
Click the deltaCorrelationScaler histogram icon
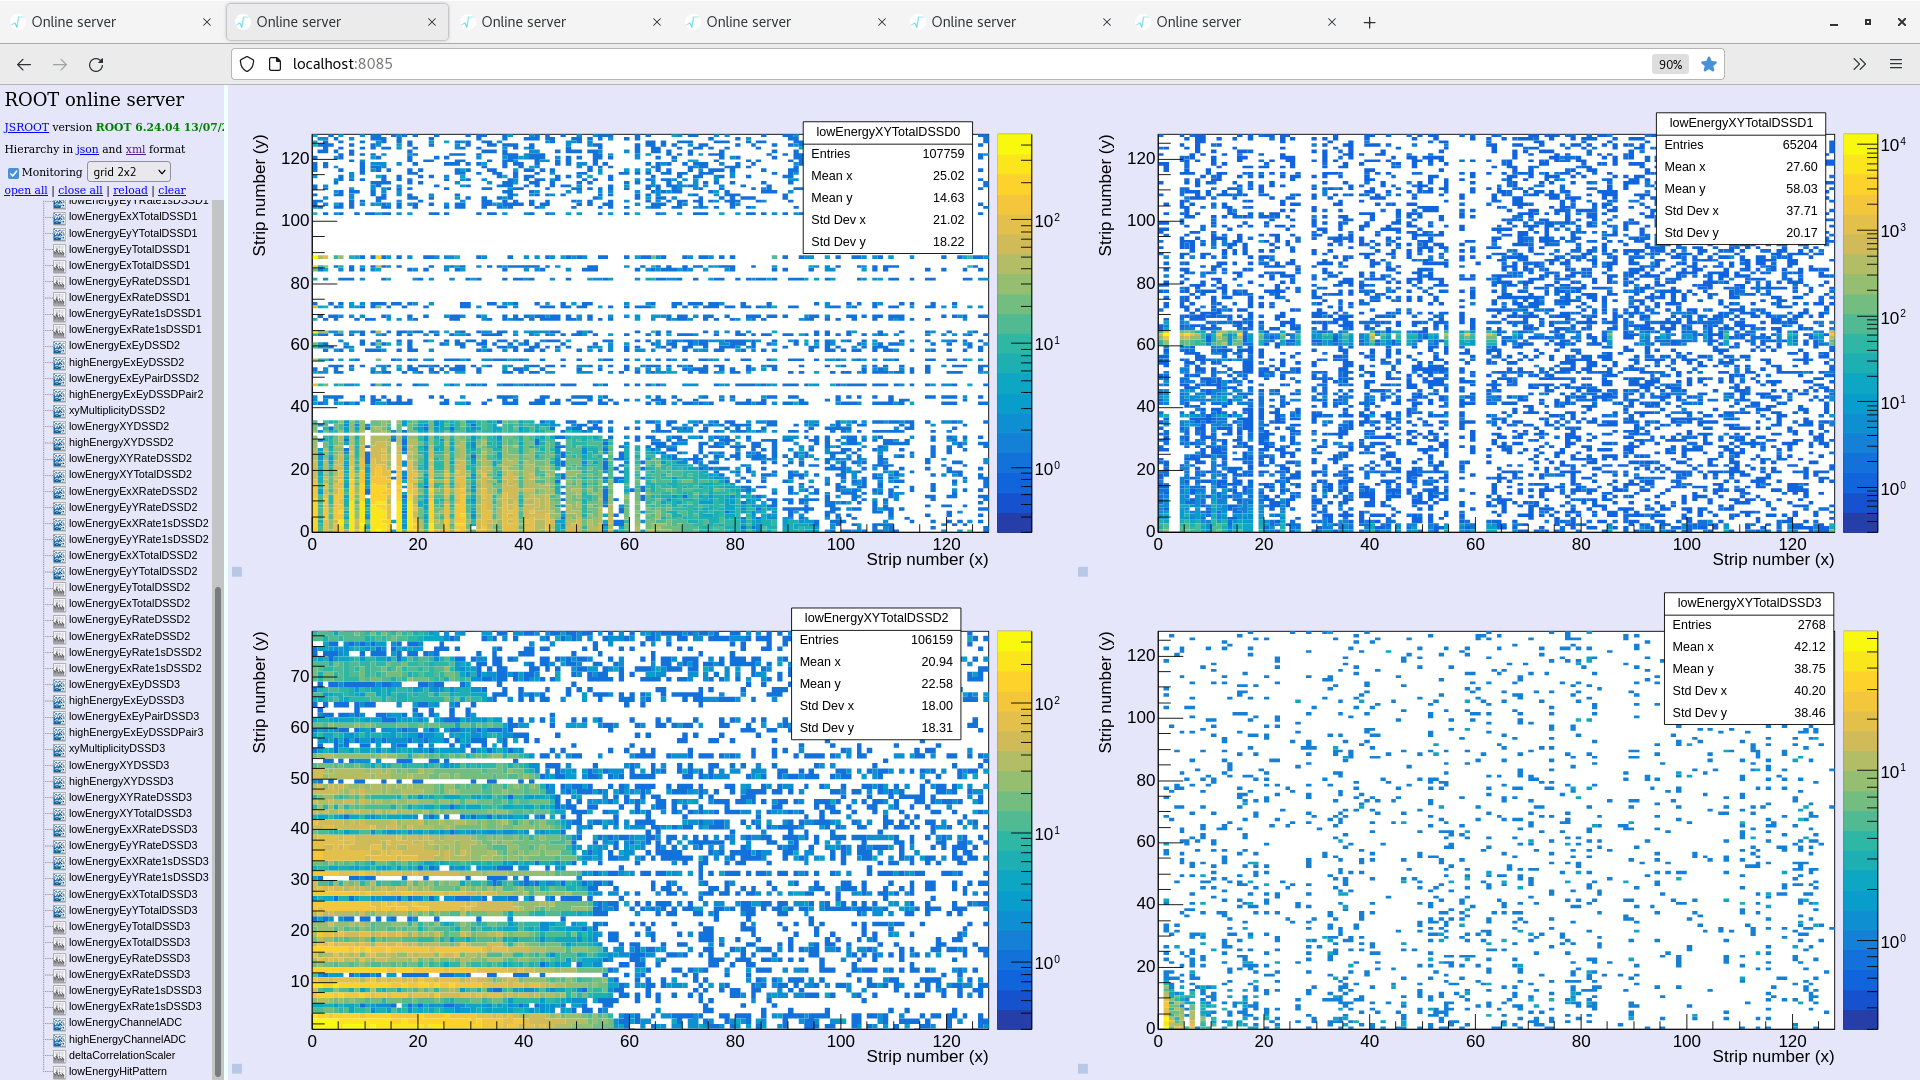tap(58, 1055)
